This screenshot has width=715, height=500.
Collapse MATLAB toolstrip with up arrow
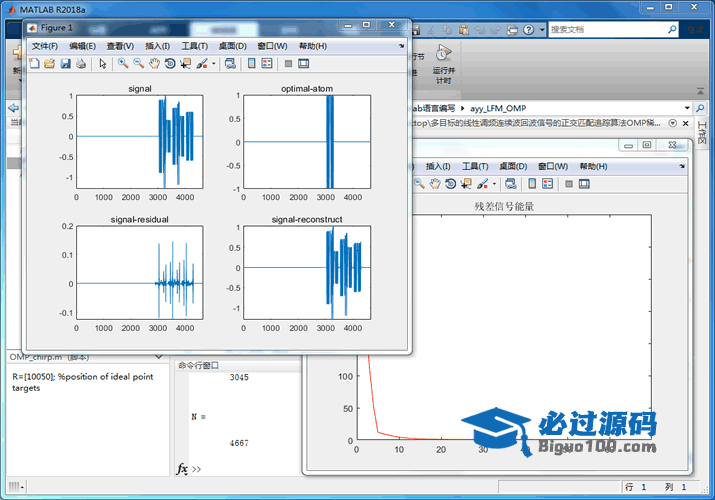pos(700,91)
